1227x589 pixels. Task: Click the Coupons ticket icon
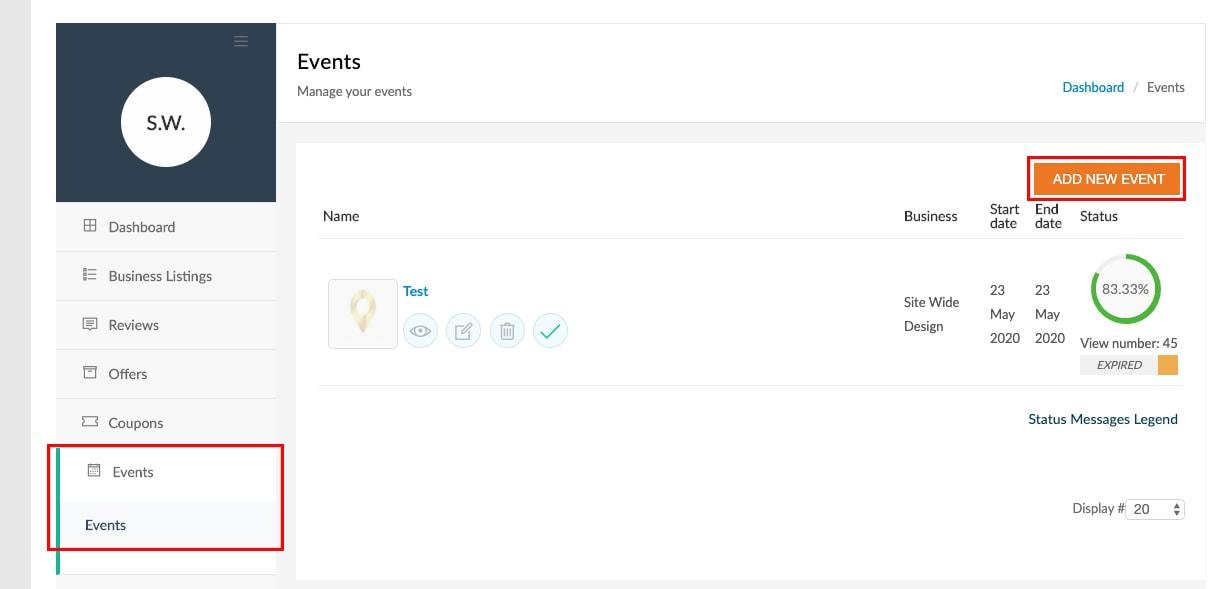pos(90,422)
